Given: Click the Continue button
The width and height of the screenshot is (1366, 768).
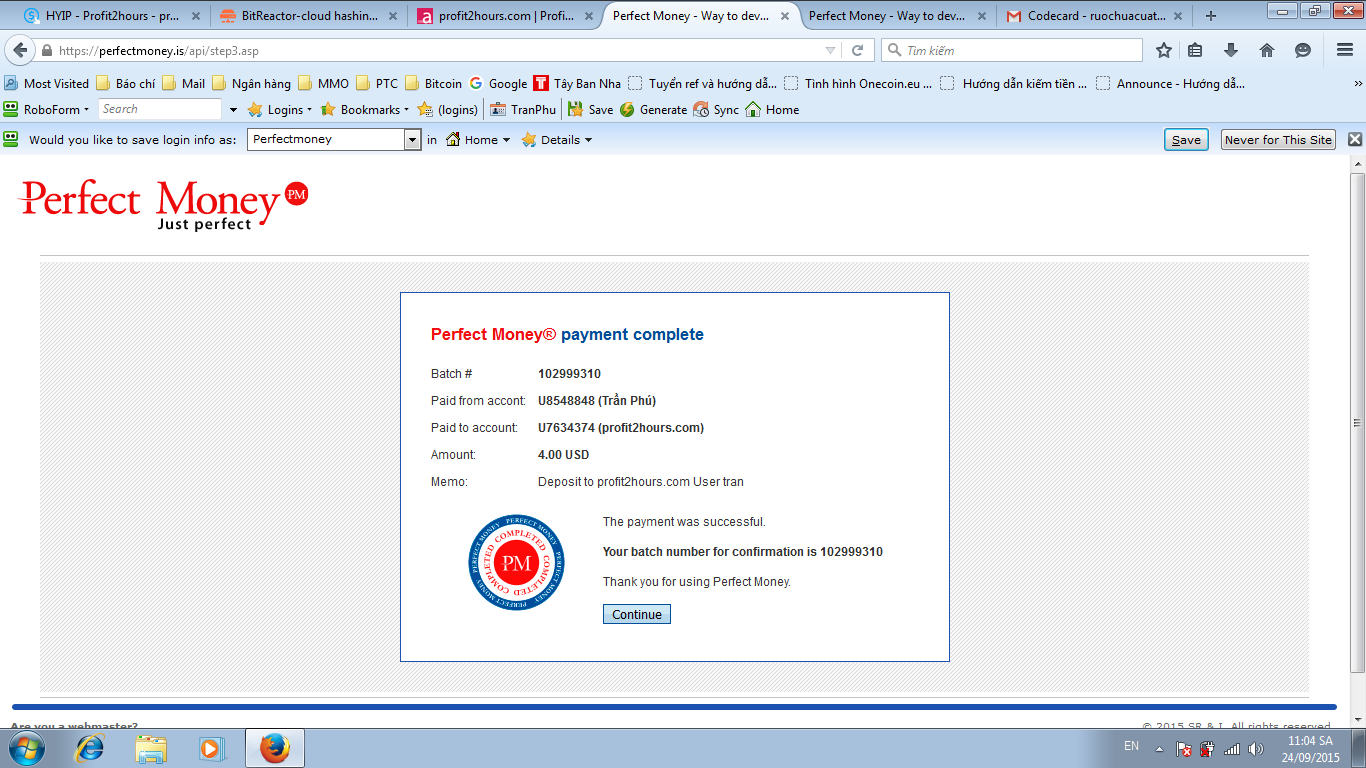Looking at the screenshot, I should (637, 614).
